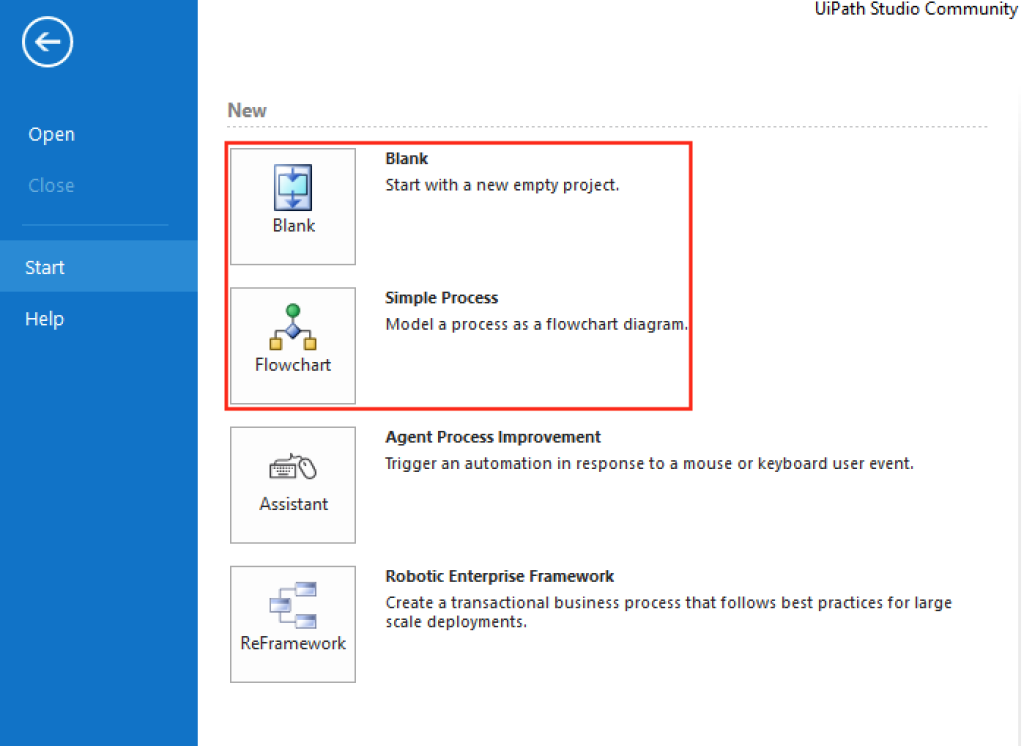The height and width of the screenshot is (746, 1024).
Task: Click the 'Agent Process Improvement' heading
Action: (493, 437)
